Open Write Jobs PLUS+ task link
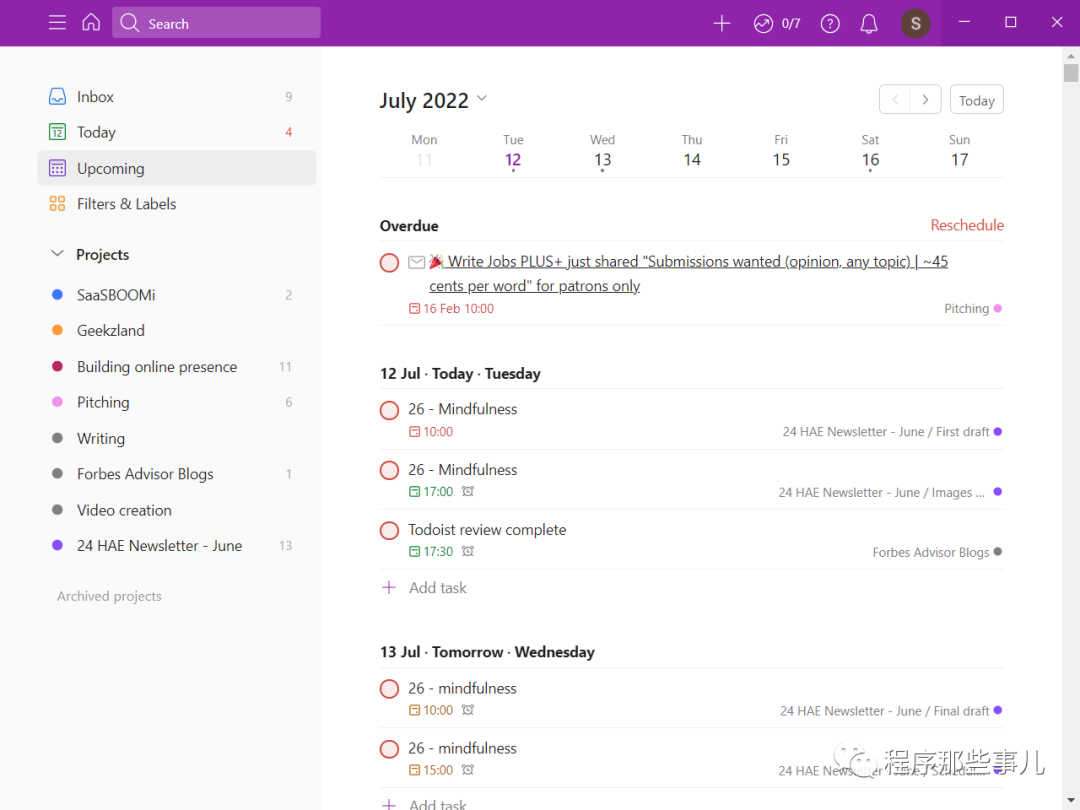 pos(689,273)
